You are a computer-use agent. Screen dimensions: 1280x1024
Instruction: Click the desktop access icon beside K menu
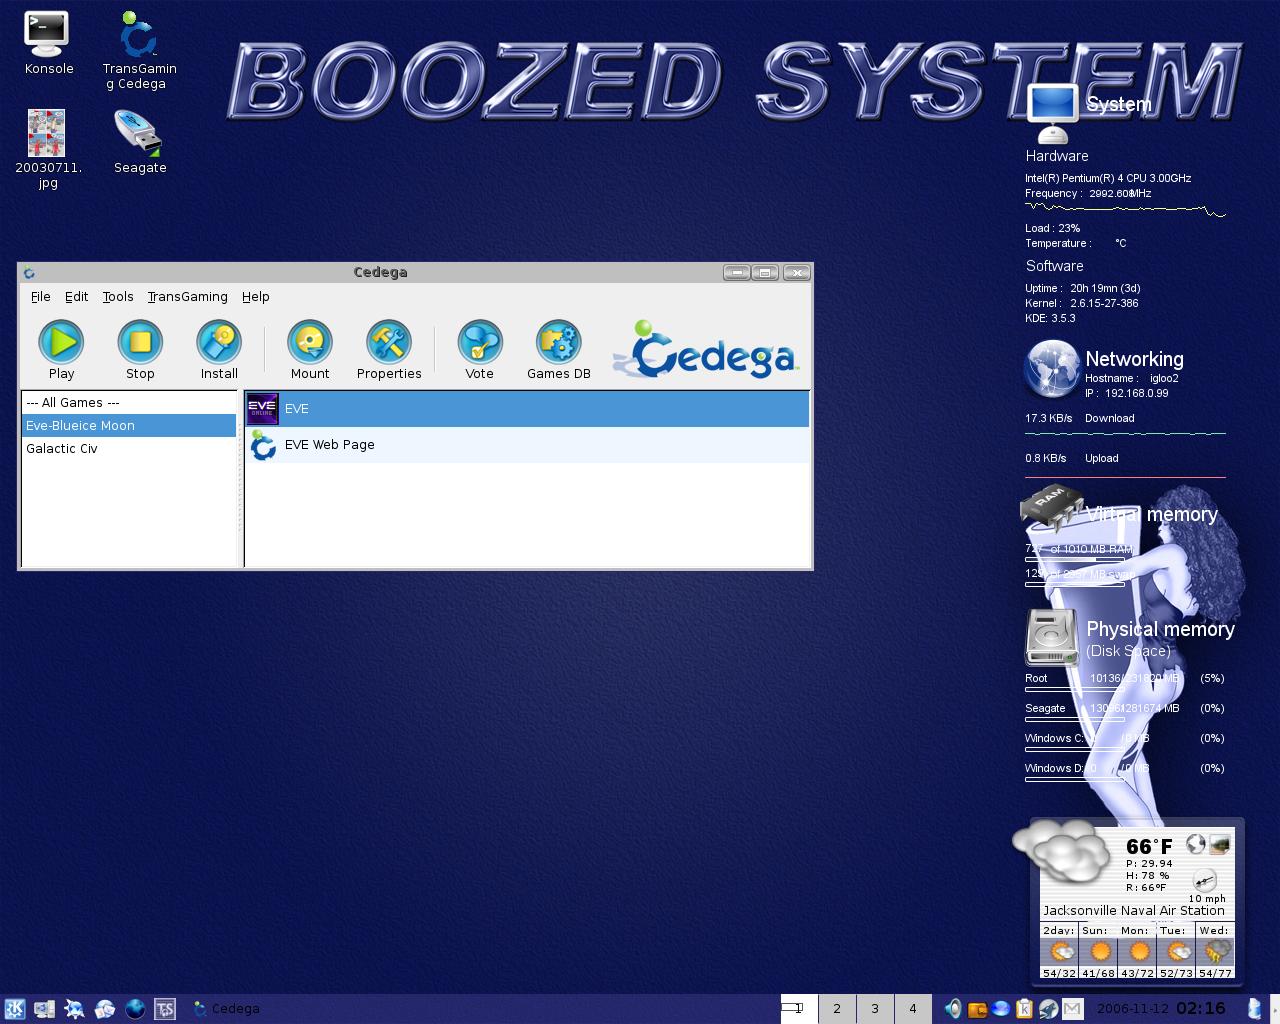coord(44,1009)
